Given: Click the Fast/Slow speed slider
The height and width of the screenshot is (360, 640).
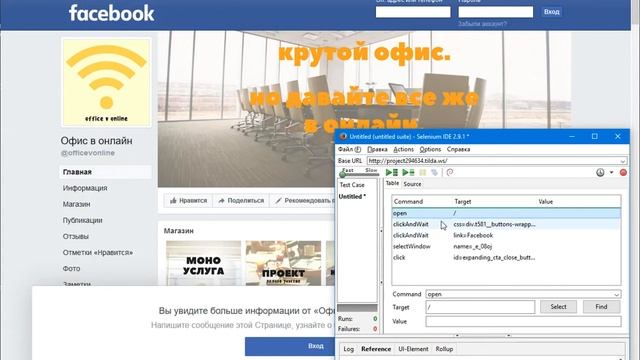Looking at the screenshot, I should click(359, 175).
